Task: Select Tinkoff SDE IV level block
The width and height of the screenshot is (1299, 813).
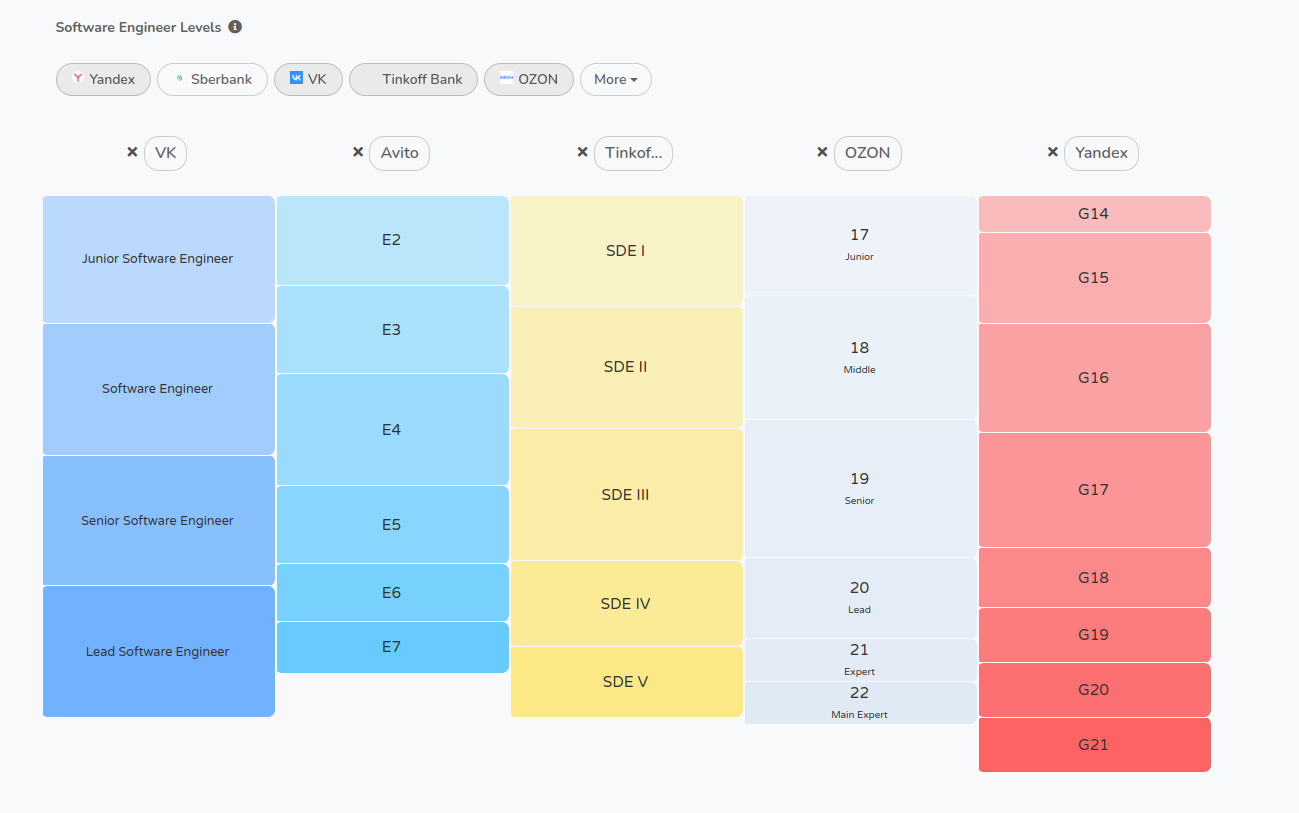Action: pos(627,604)
